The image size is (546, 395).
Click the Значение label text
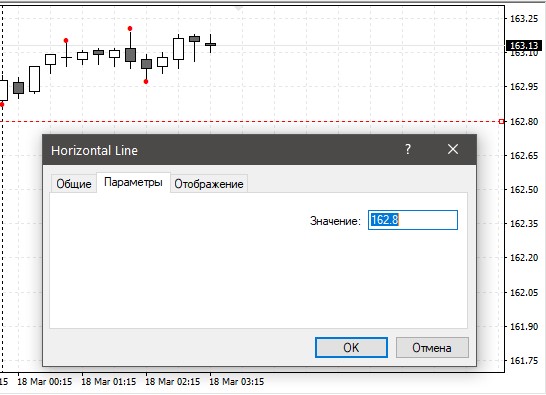pos(335,221)
